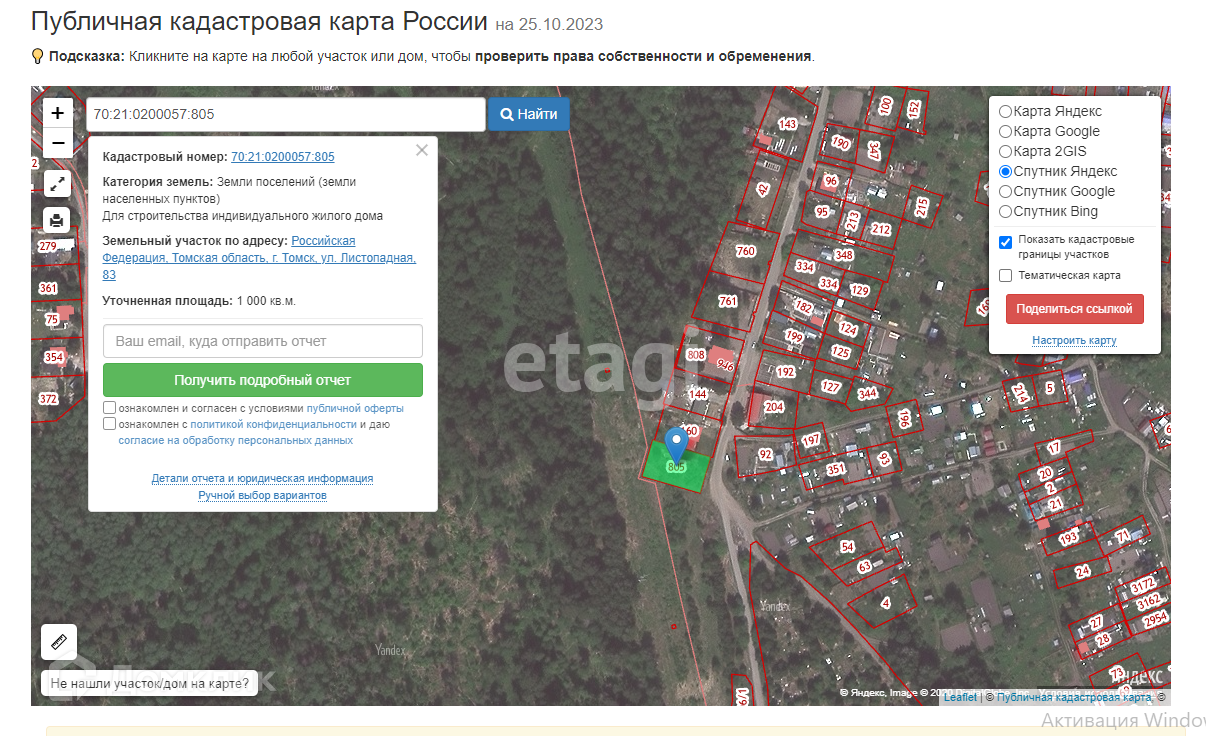Select parcel 197 on the map

pos(810,440)
